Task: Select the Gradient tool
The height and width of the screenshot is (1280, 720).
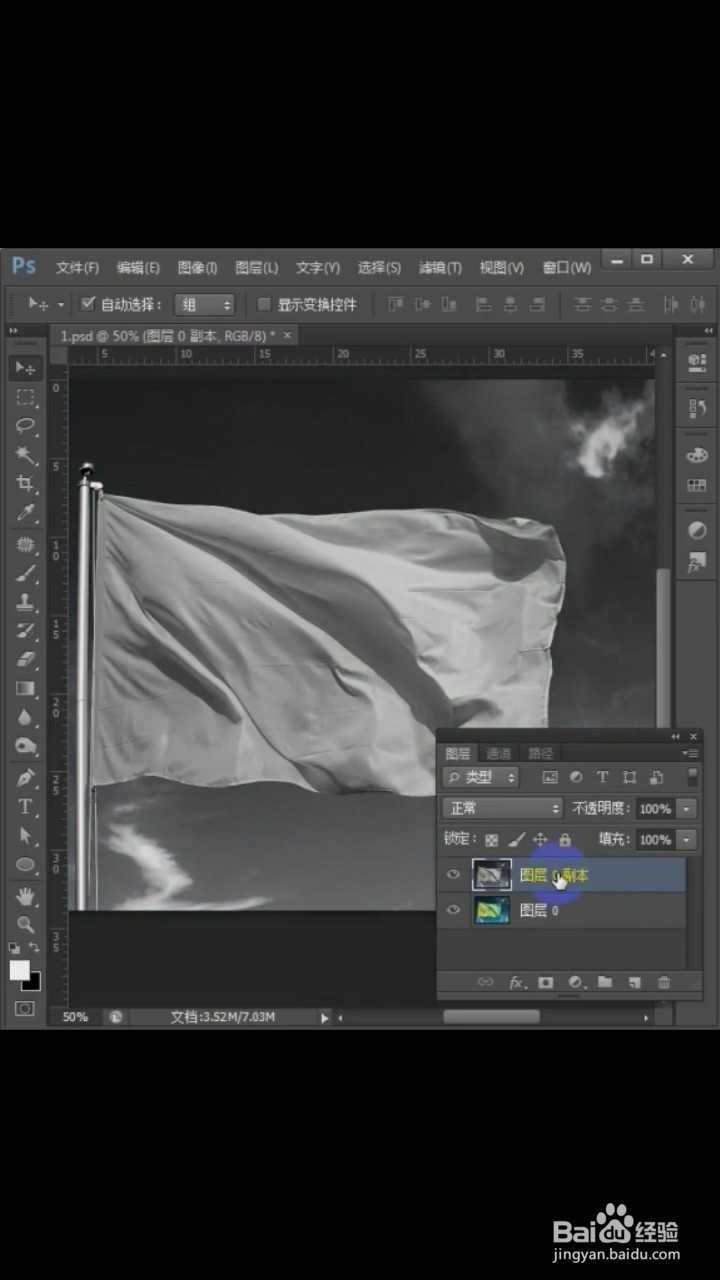Action: pos(25,689)
